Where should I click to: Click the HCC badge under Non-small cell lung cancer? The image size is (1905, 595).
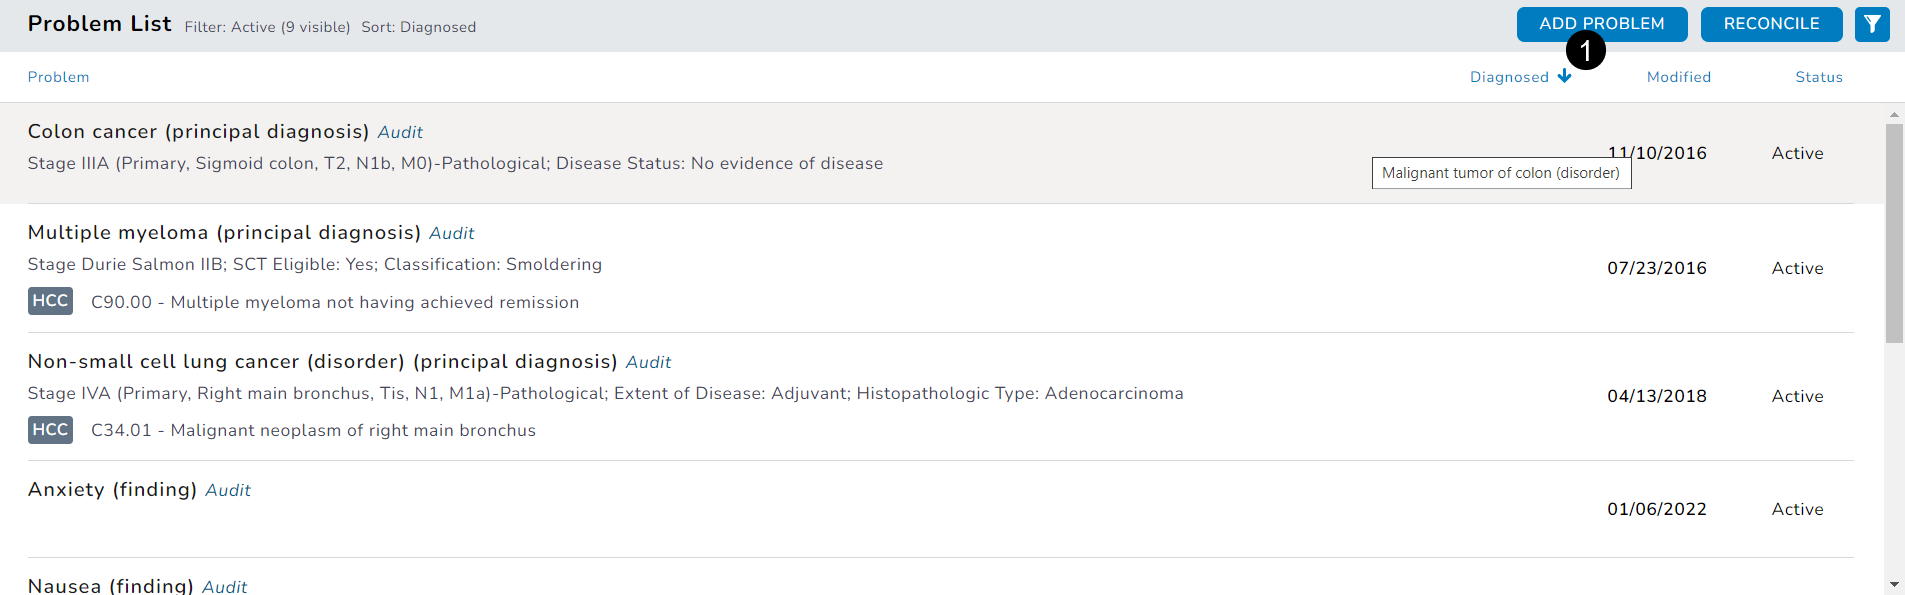50,430
